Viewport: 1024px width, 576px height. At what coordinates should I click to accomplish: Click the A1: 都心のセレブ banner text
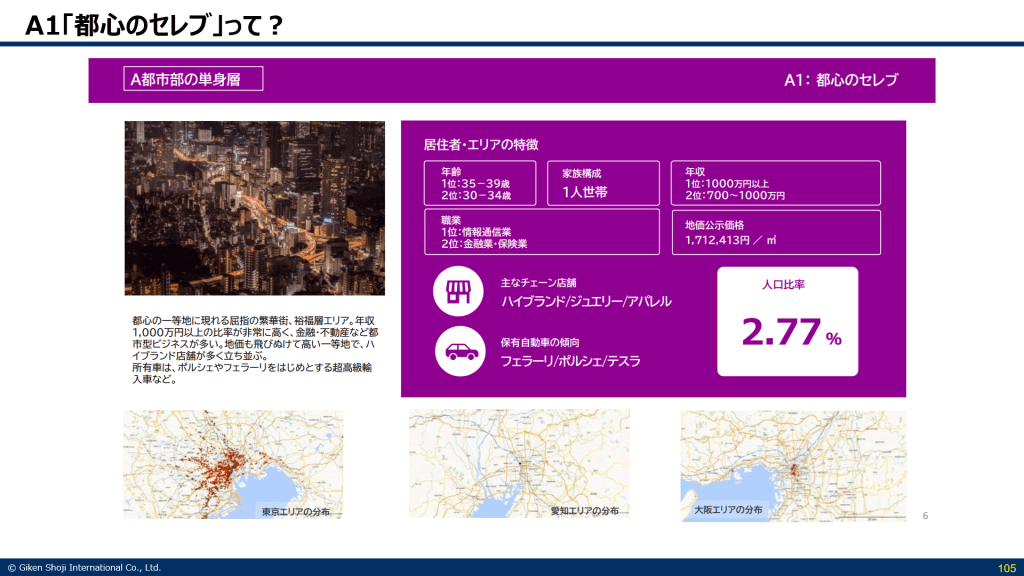click(841, 80)
